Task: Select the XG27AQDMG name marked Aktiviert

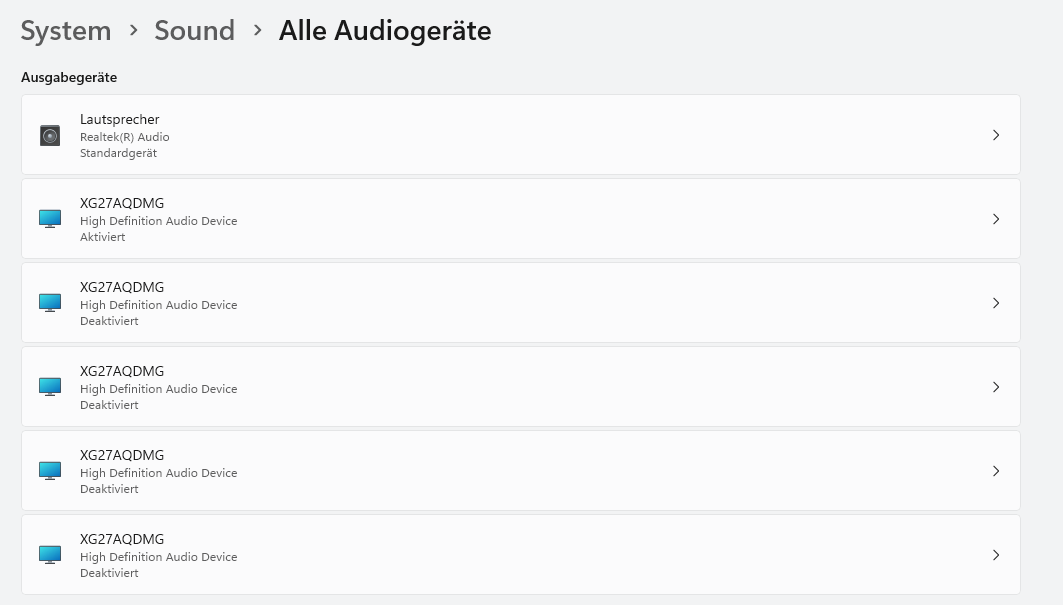Action: (x=122, y=204)
